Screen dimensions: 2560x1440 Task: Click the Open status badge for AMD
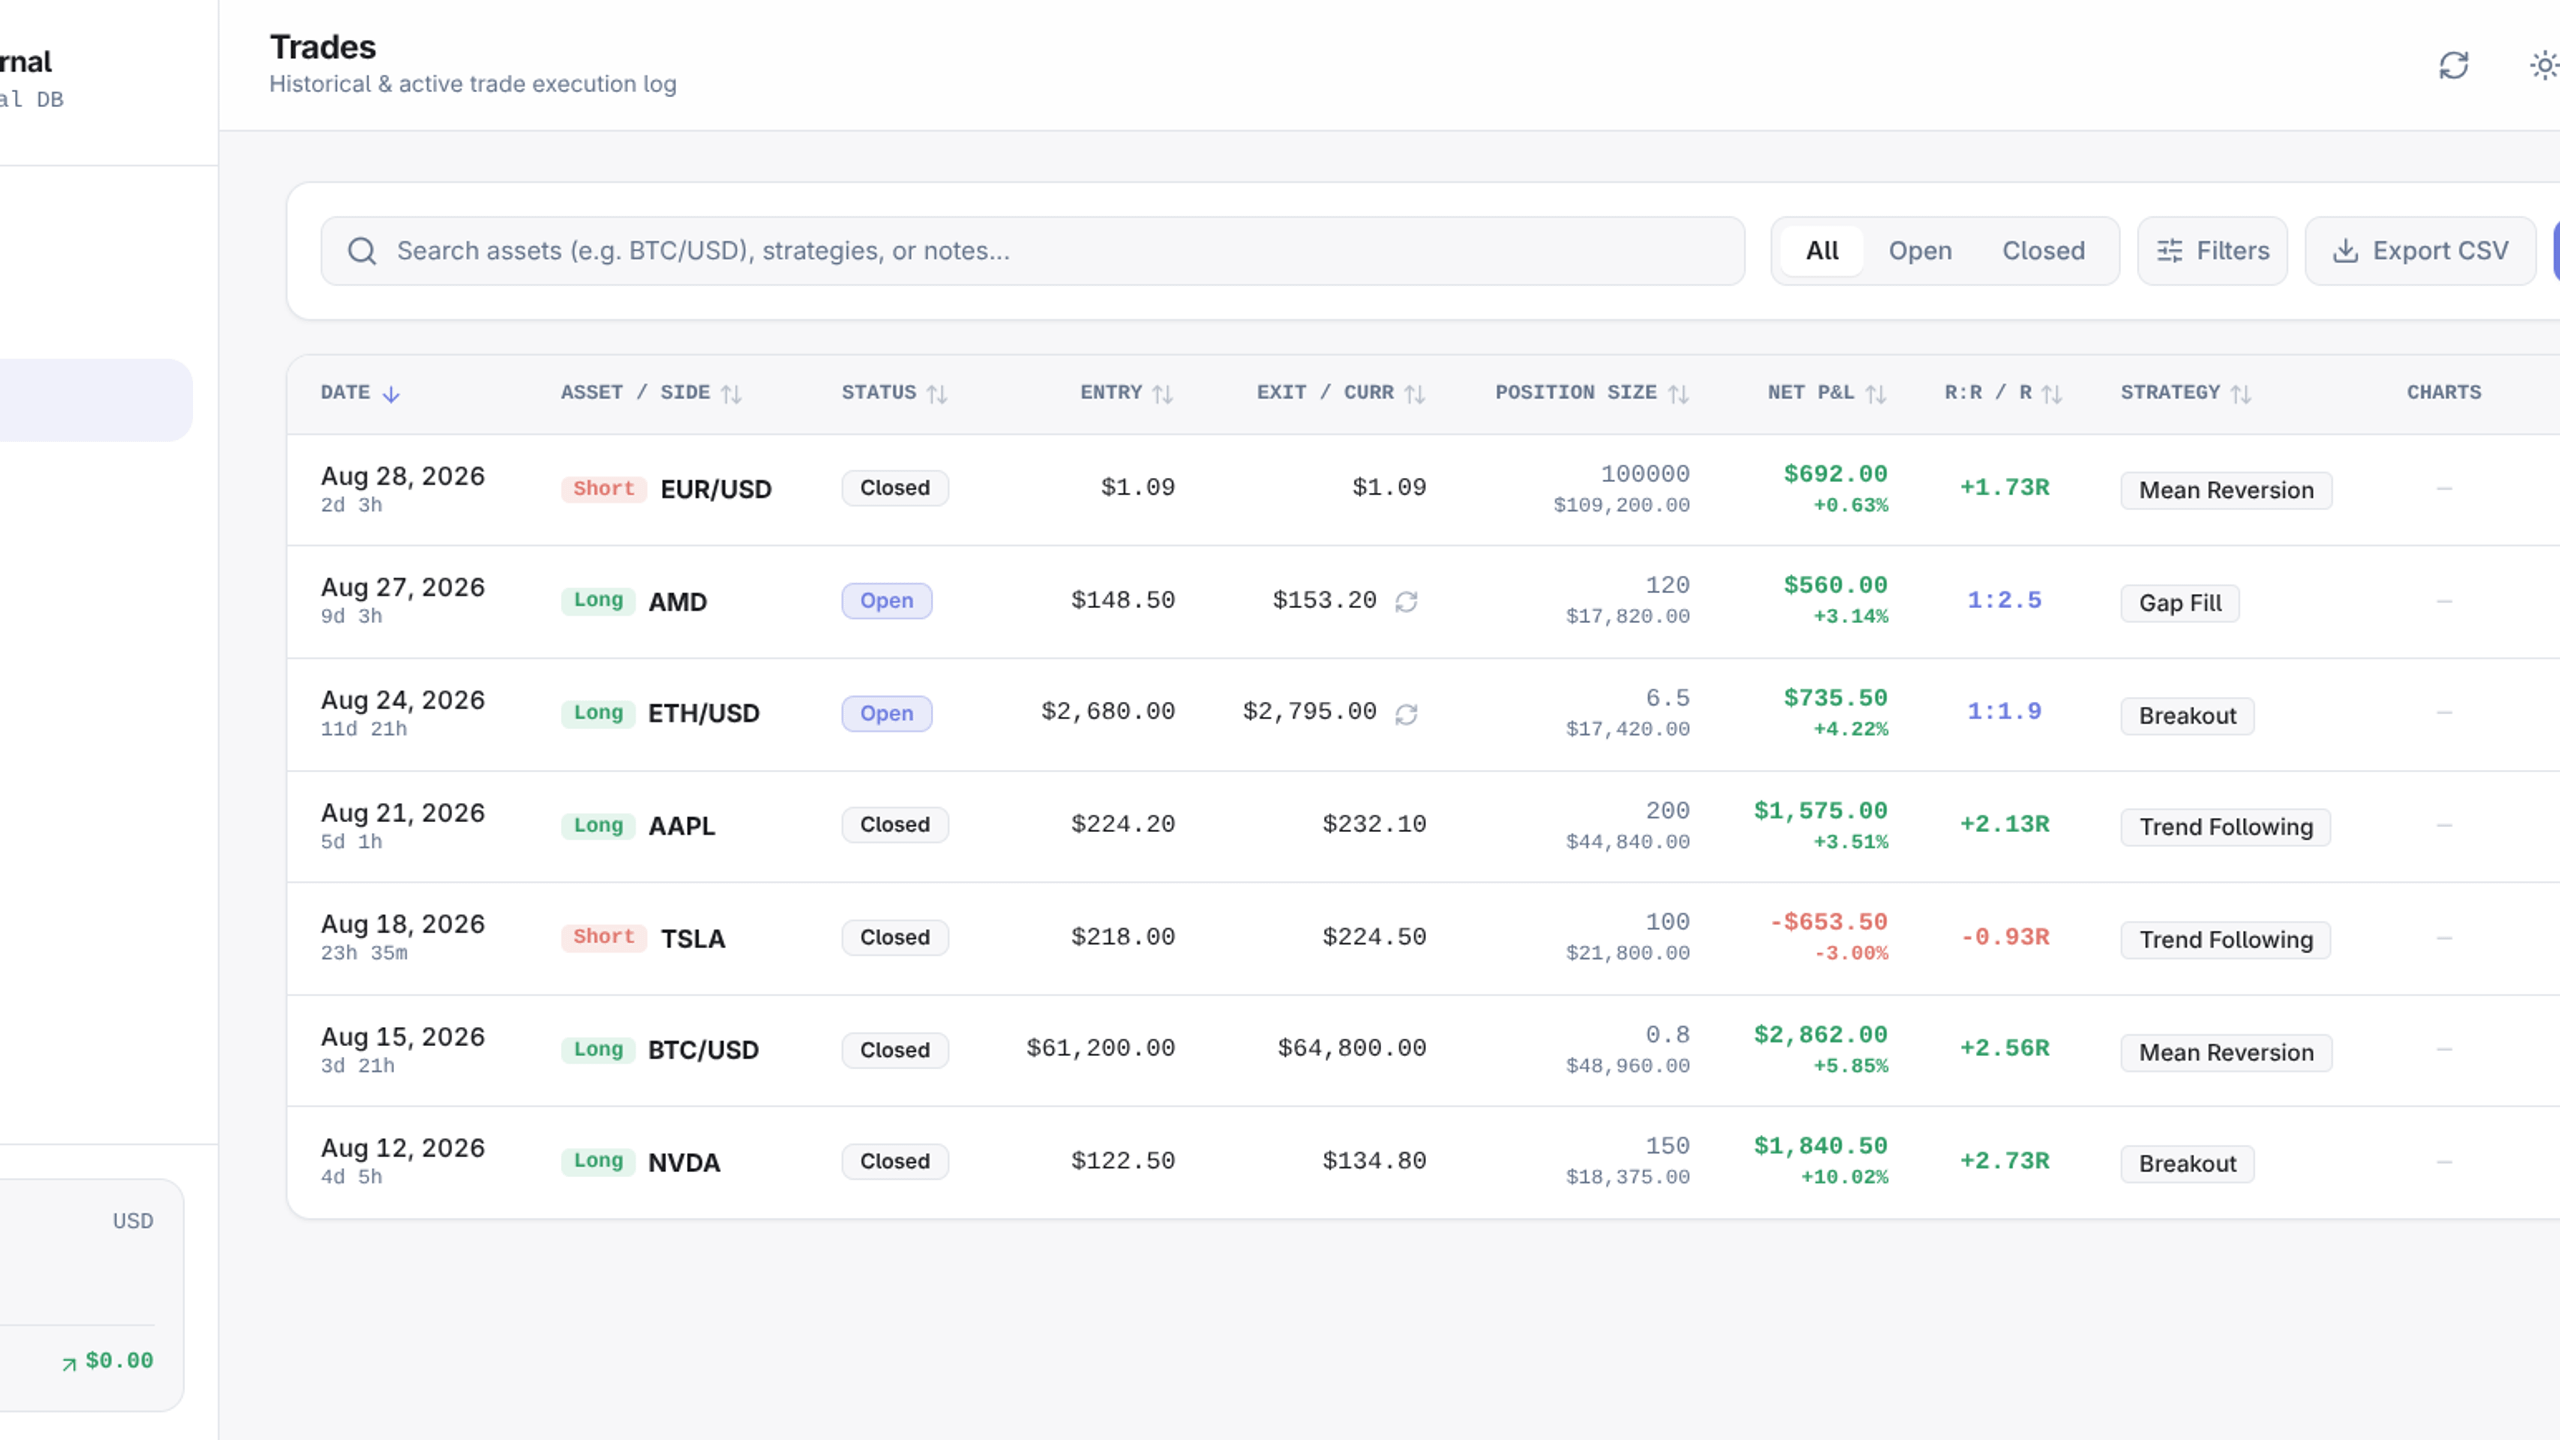887,601
